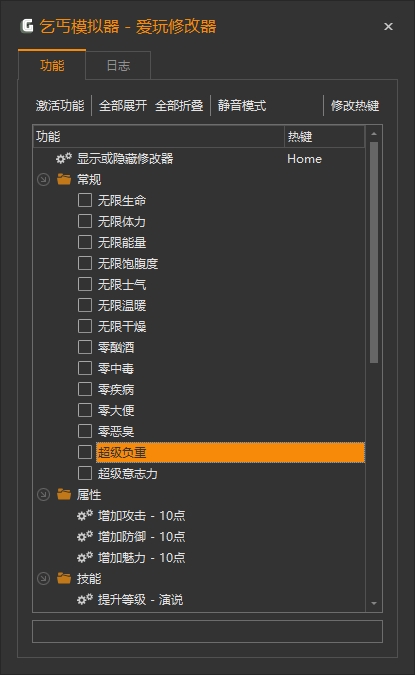Collapse the 技能 group arrow

coord(43,578)
